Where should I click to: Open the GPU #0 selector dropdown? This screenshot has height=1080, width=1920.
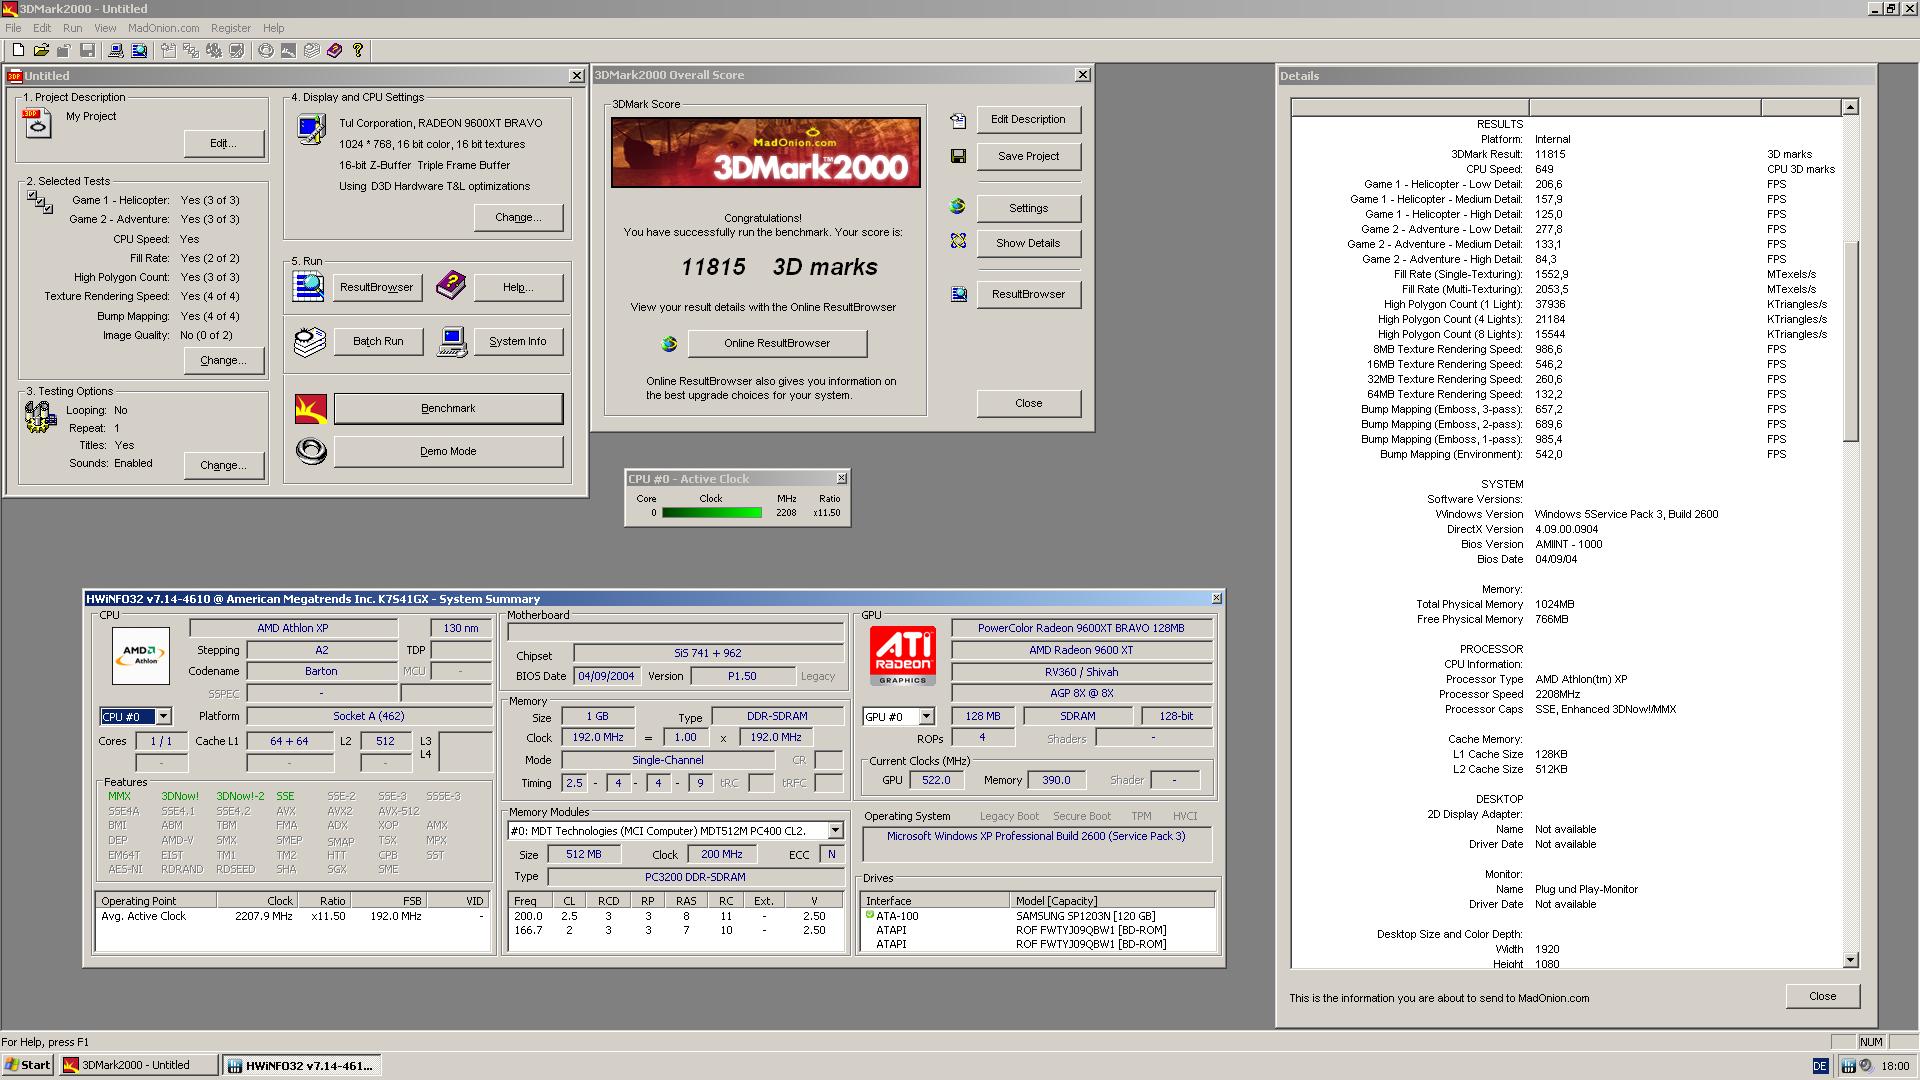pos(926,716)
